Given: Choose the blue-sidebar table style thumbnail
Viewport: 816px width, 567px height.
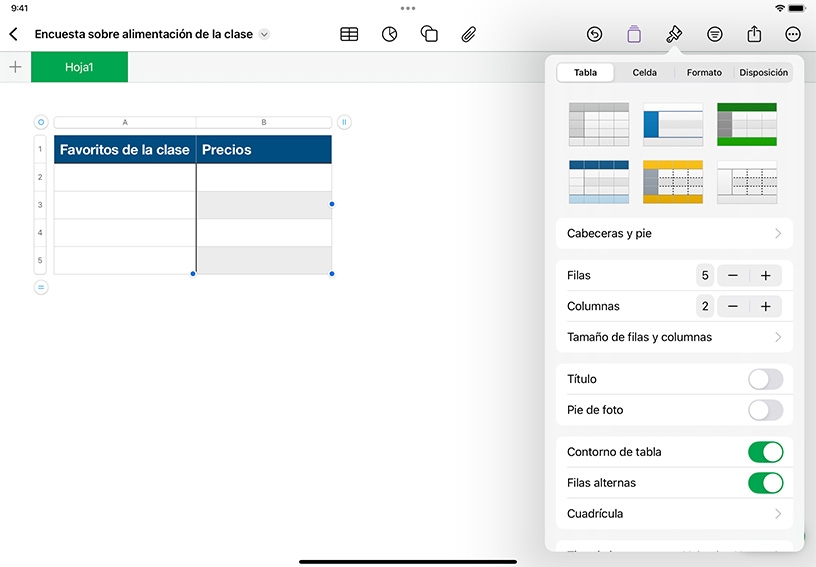Looking at the screenshot, I should (673, 124).
